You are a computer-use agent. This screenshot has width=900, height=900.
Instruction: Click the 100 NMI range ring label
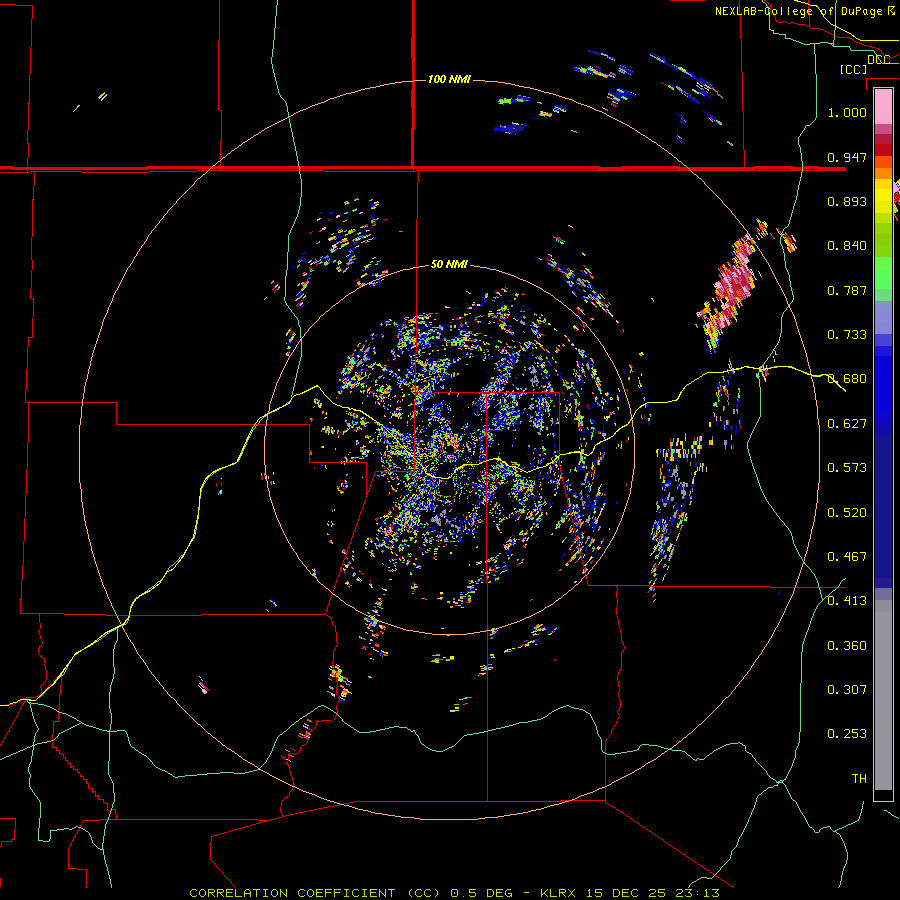(x=449, y=79)
